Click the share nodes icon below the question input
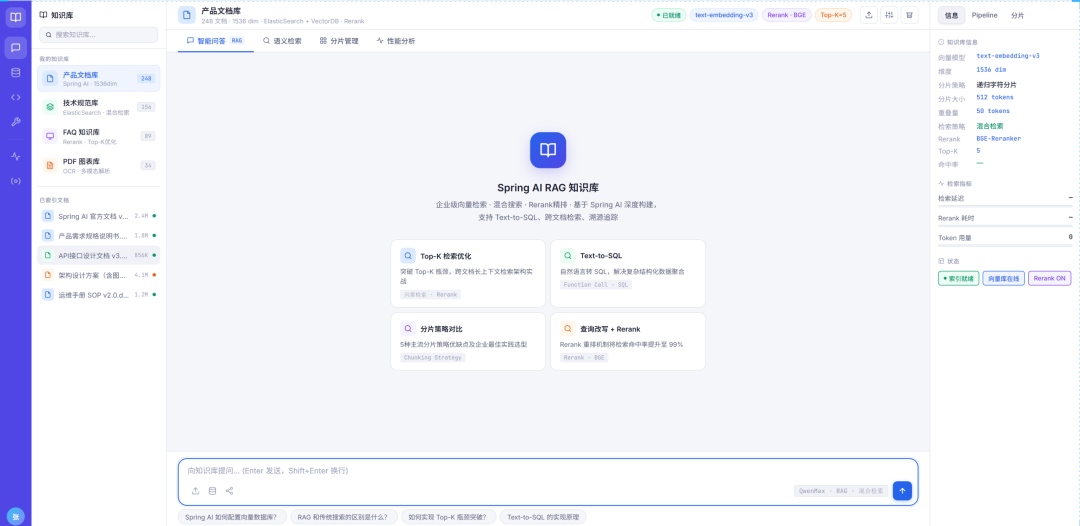The image size is (1080, 526). point(229,491)
